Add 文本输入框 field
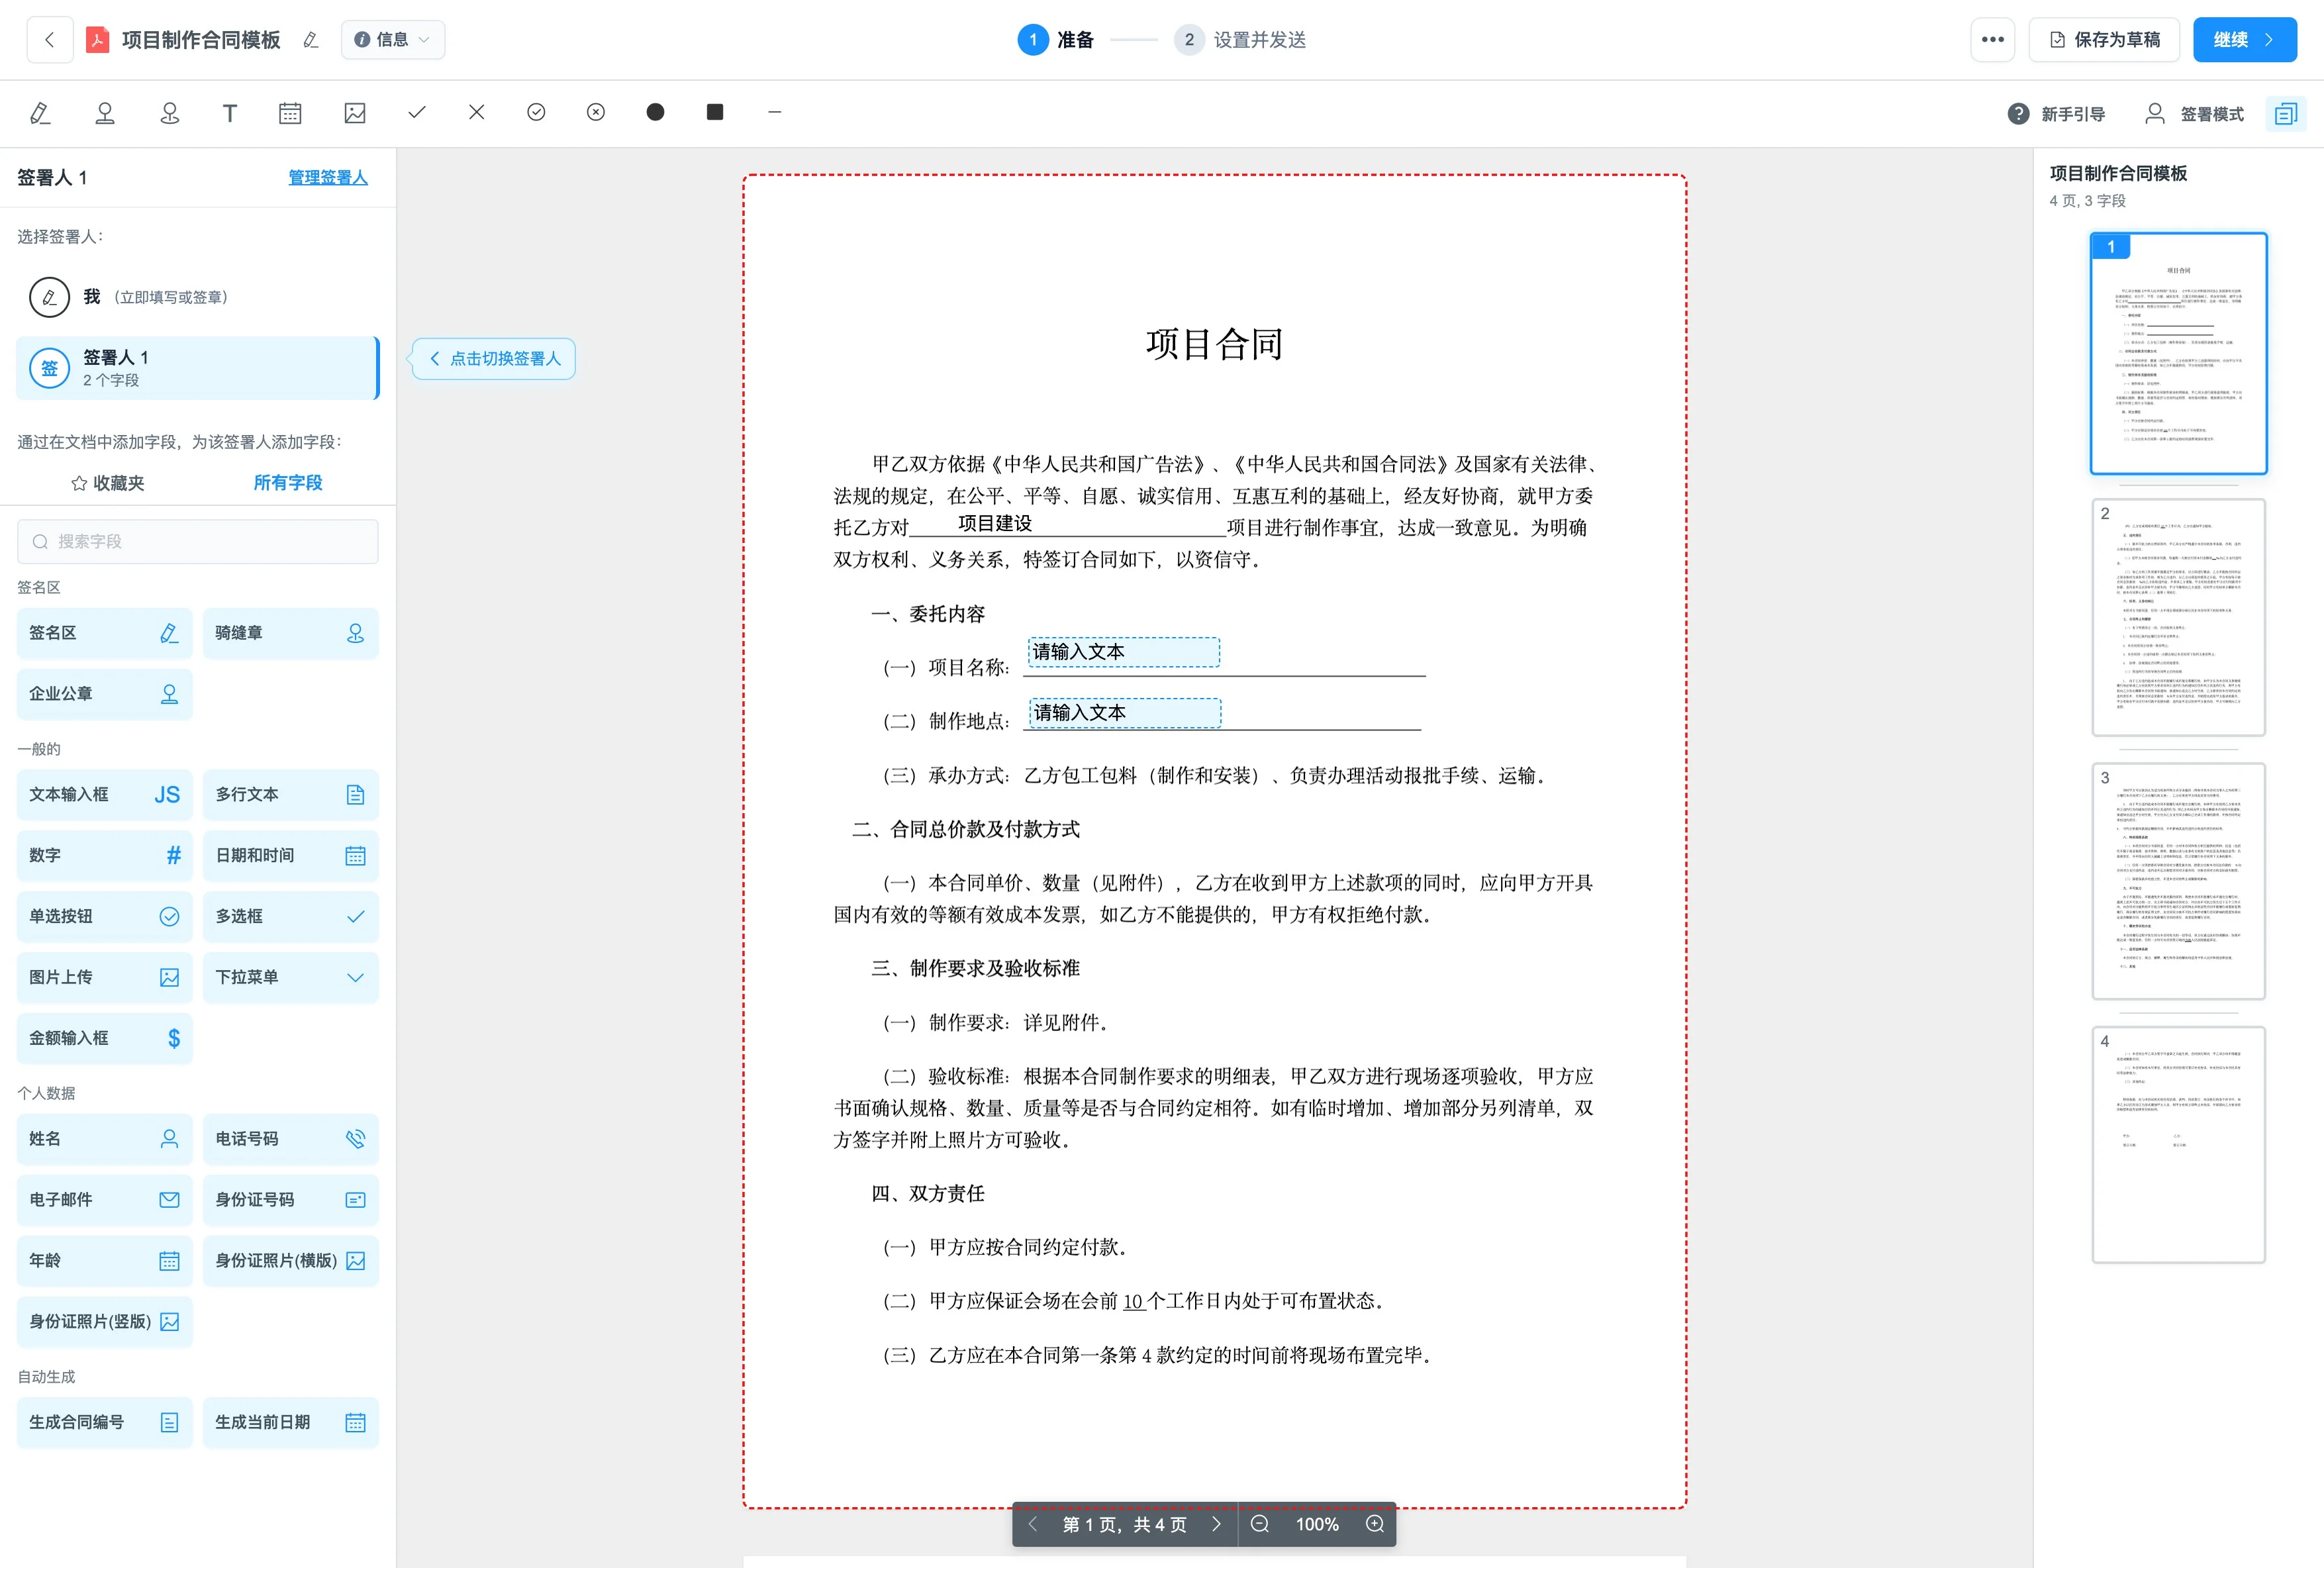 point(105,795)
